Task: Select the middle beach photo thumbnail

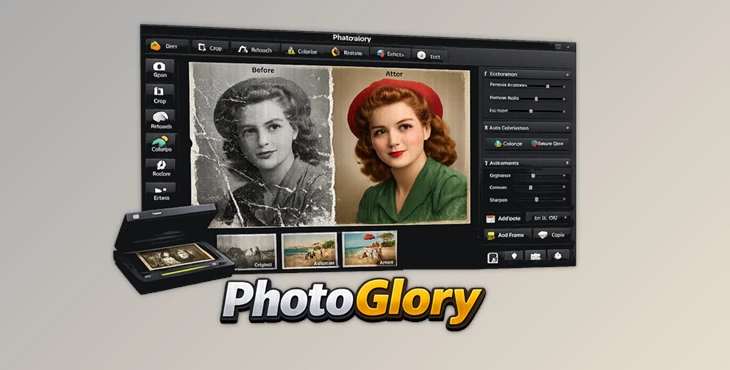Action: (x=310, y=250)
